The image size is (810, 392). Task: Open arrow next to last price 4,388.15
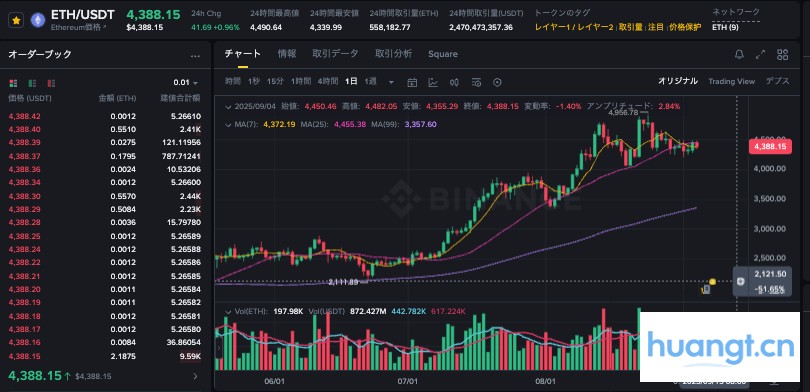pyautogui.click(x=195, y=377)
